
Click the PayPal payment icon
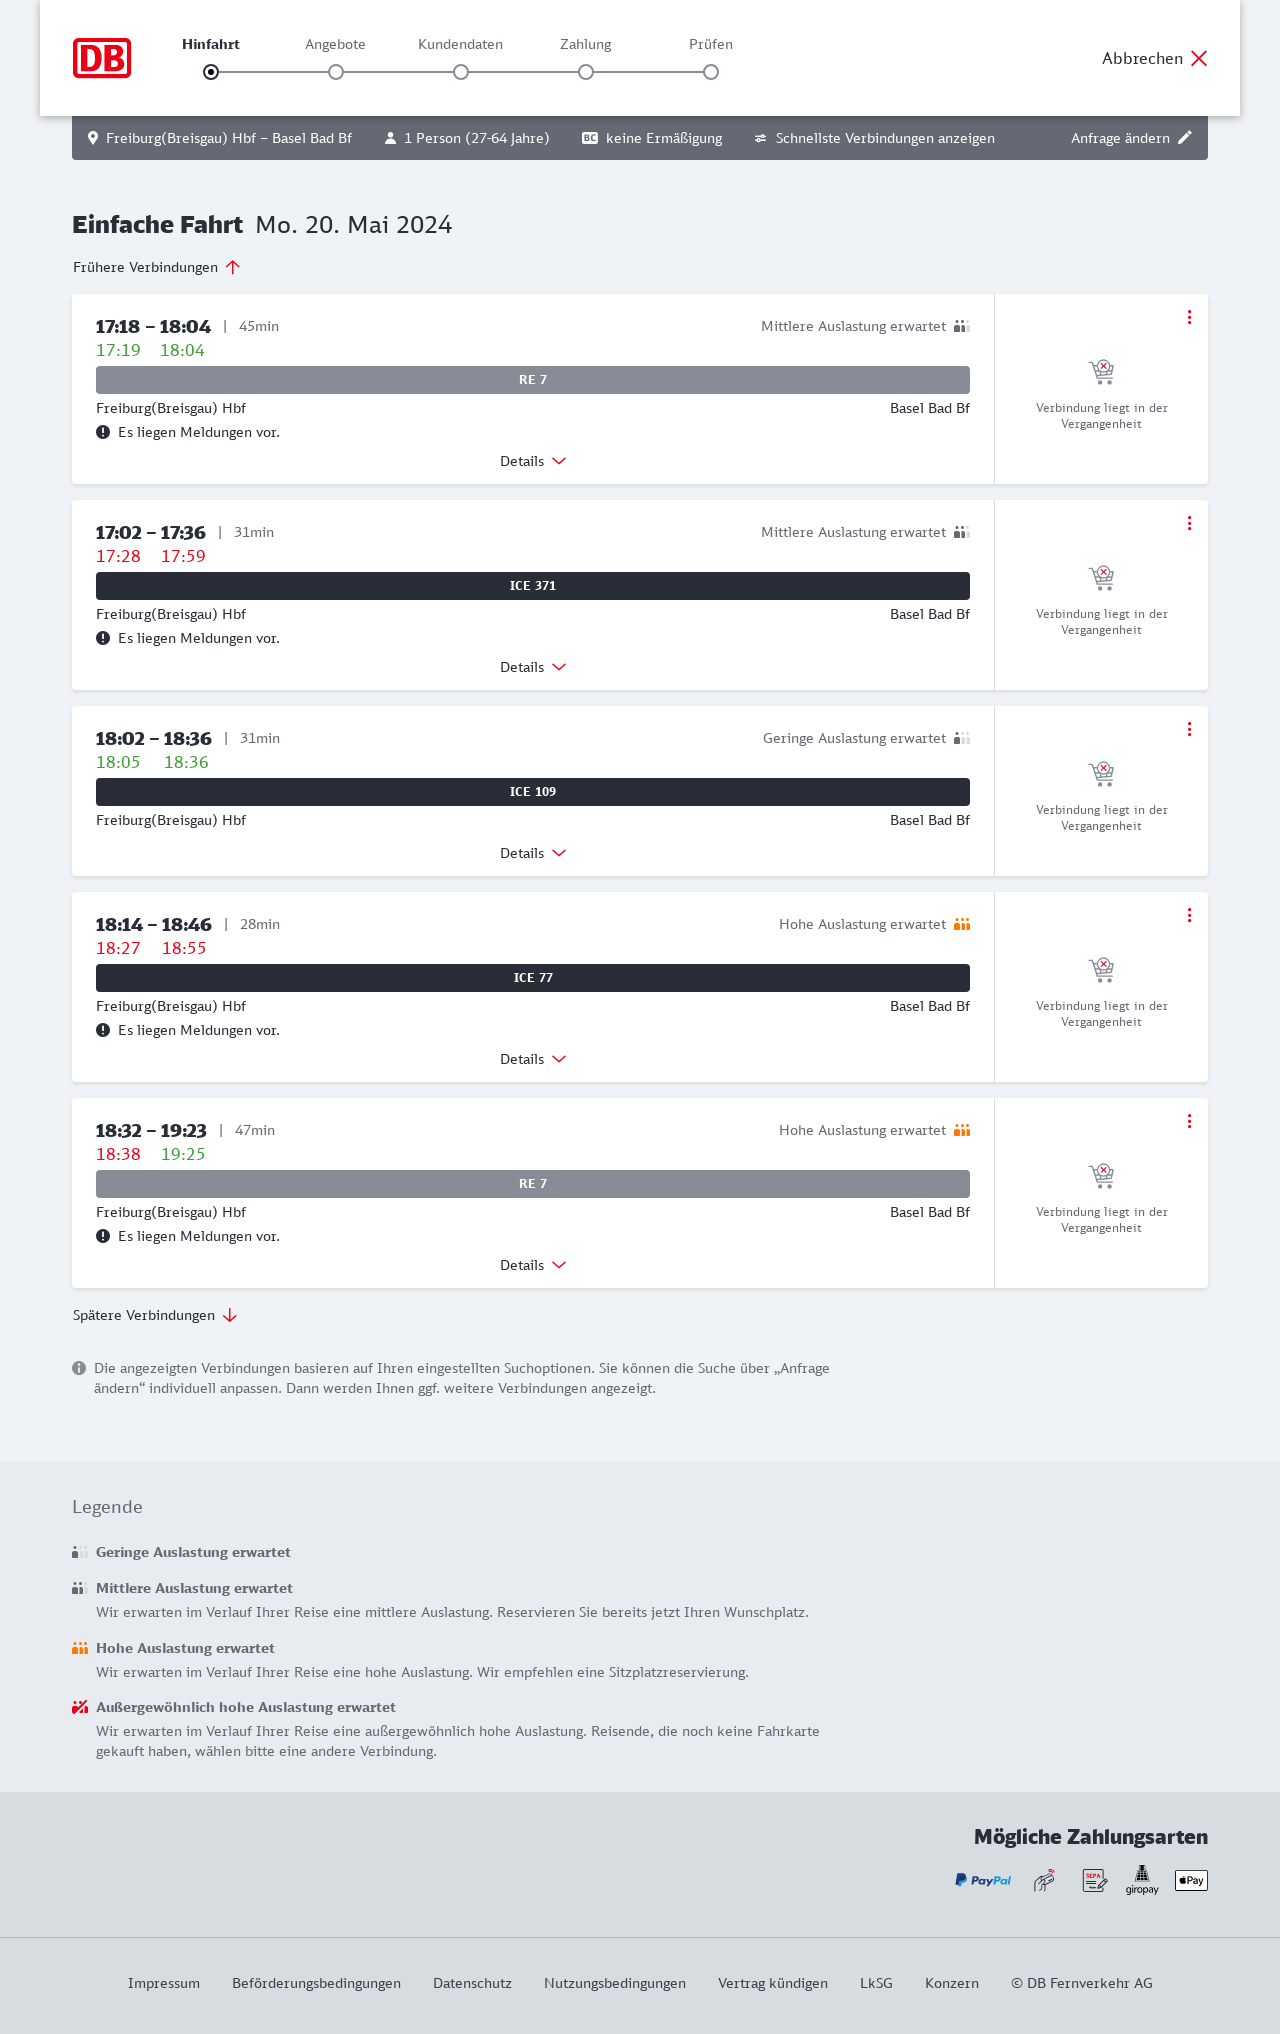(983, 1880)
